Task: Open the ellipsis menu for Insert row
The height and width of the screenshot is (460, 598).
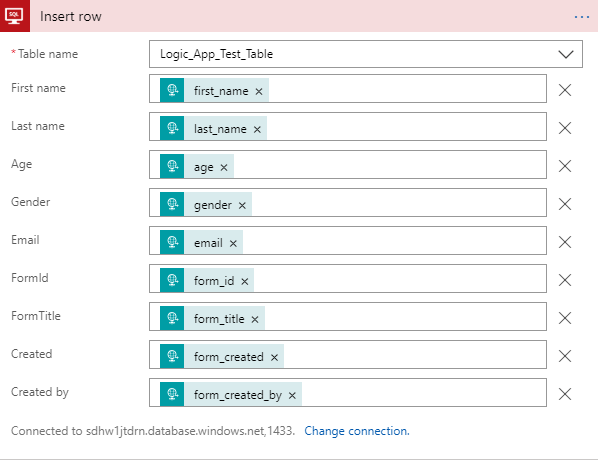Action: pos(582,17)
